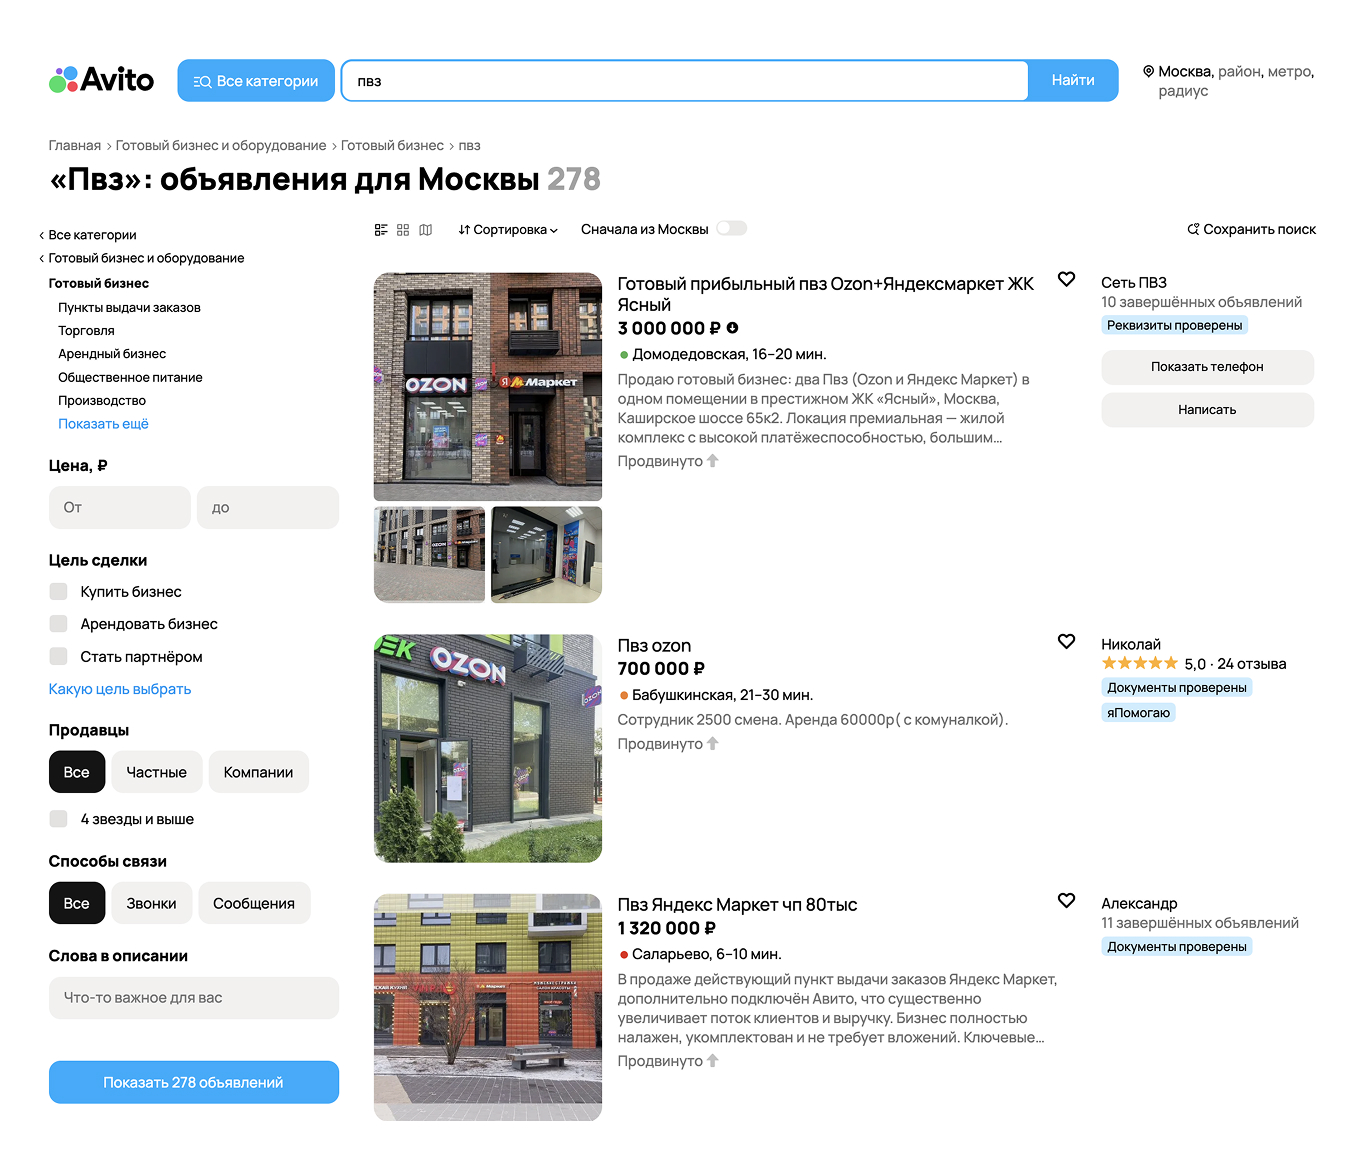Click the commission info icon near 3 000 000 ₽
This screenshot has width=1360, height=1176.
coord(732,327)
